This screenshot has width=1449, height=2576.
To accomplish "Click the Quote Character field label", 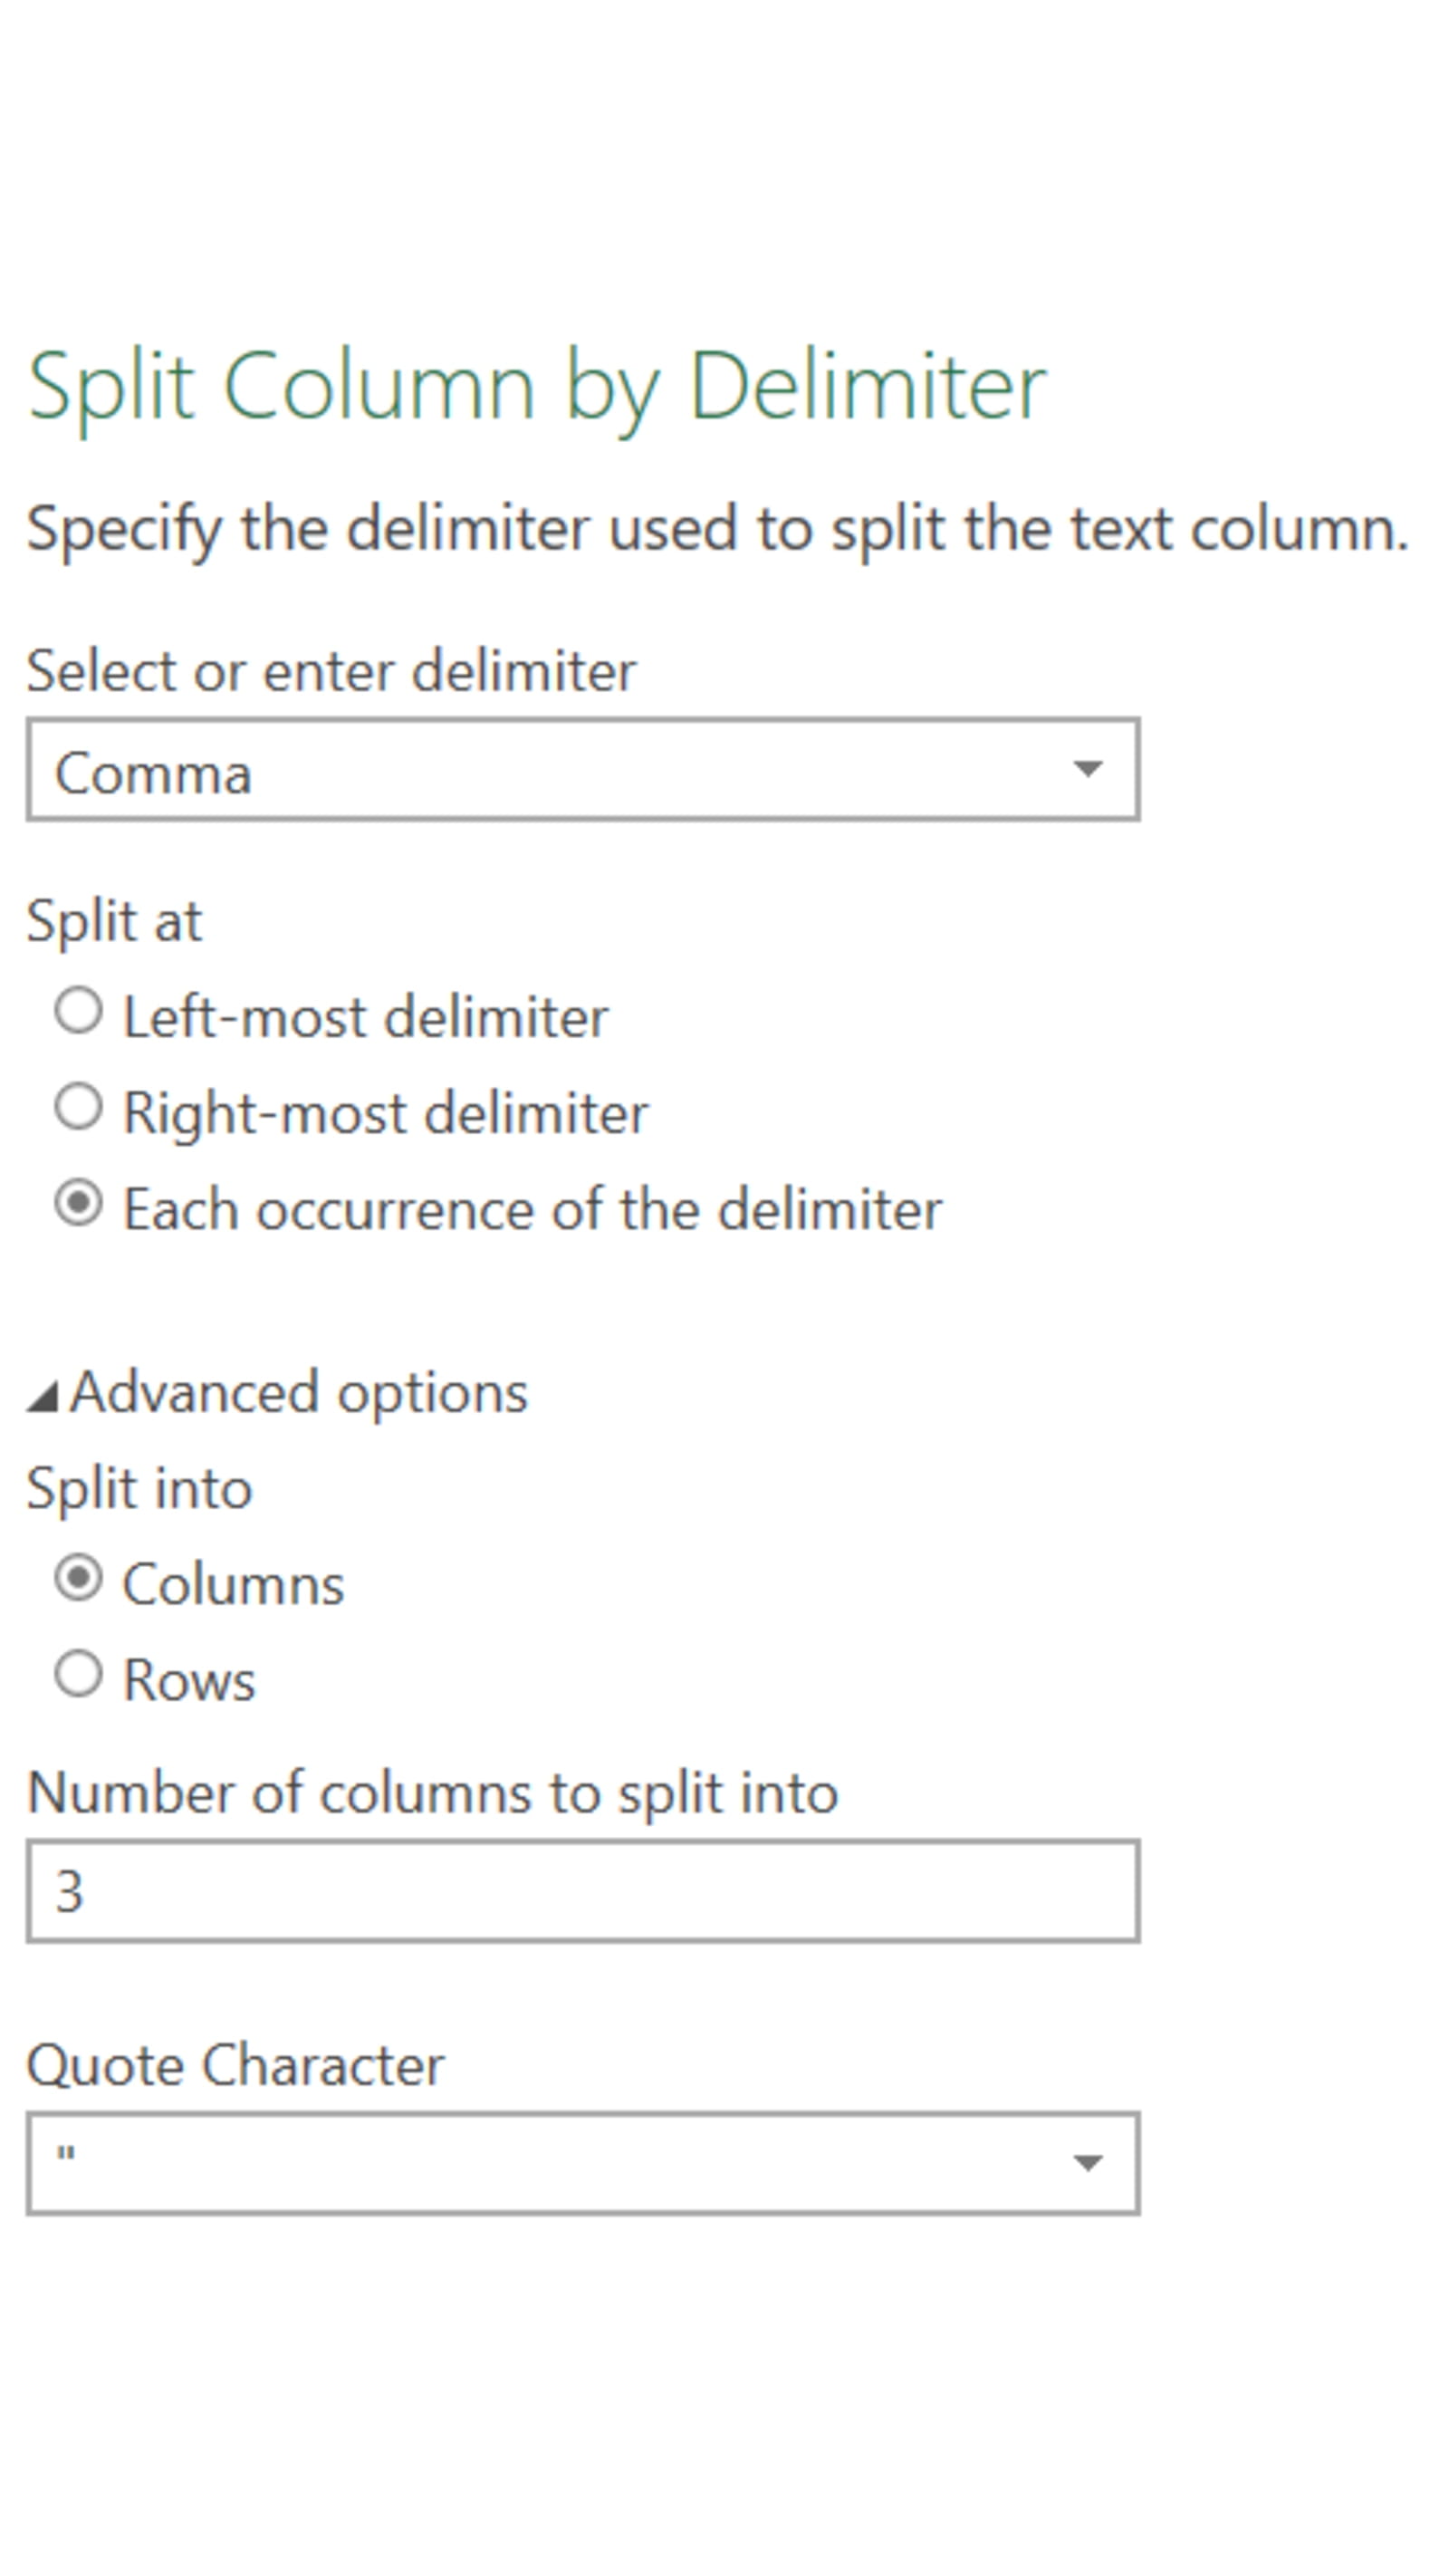I will 235,2065.
